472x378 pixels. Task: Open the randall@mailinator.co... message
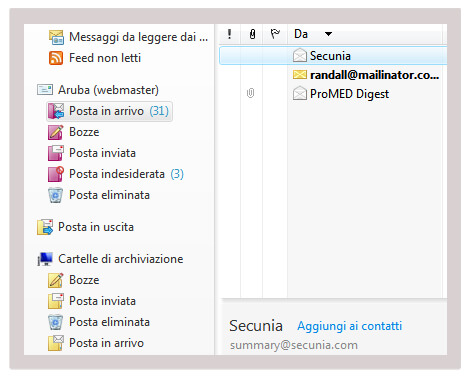click(374, 75)
